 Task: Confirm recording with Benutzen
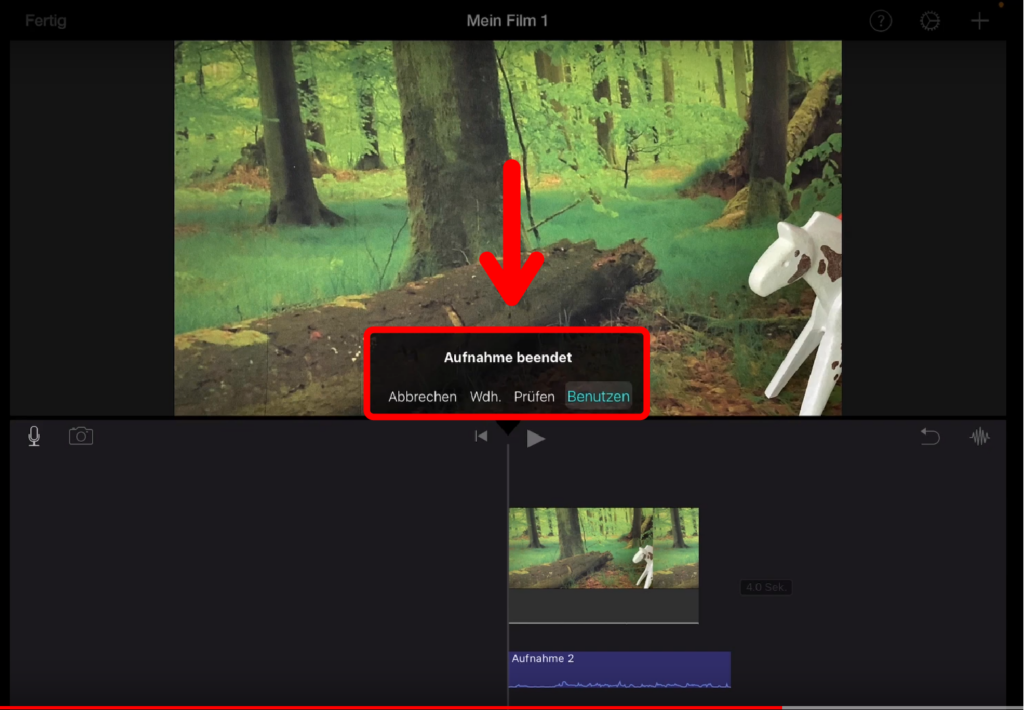pyautogui.click(x=598, y=397)
